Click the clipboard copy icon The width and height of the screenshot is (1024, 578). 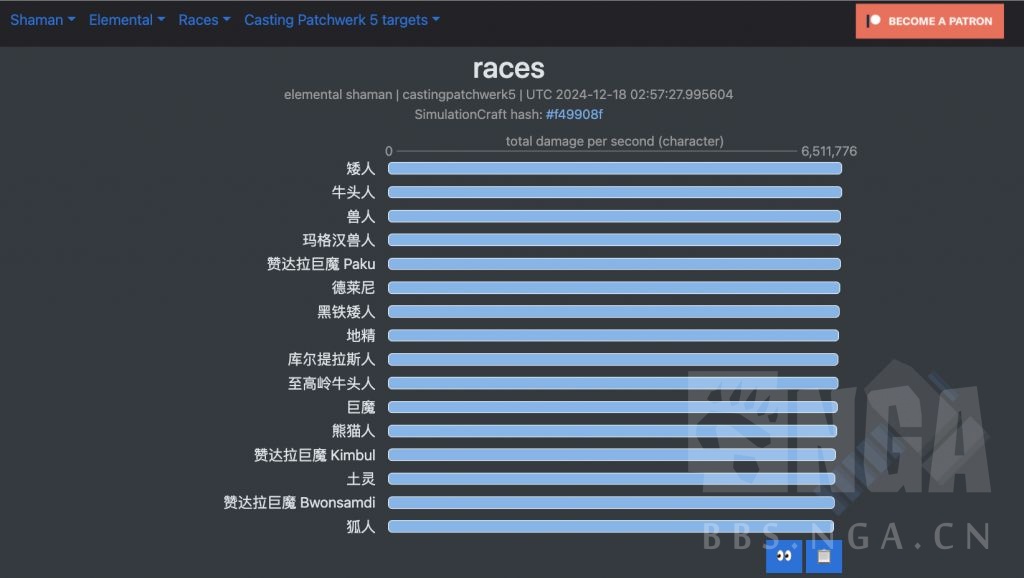823,557
